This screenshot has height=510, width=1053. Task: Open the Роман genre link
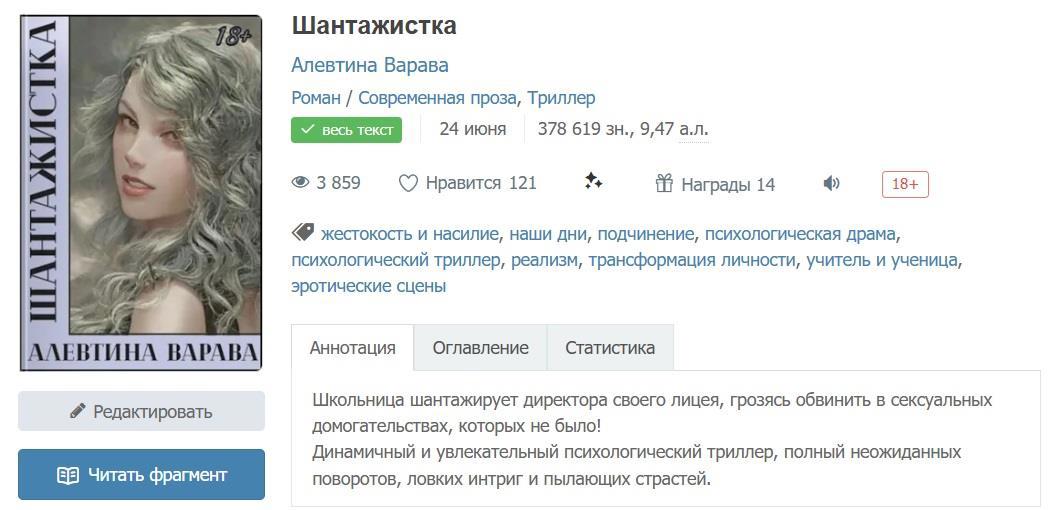[x=315, y=98]
